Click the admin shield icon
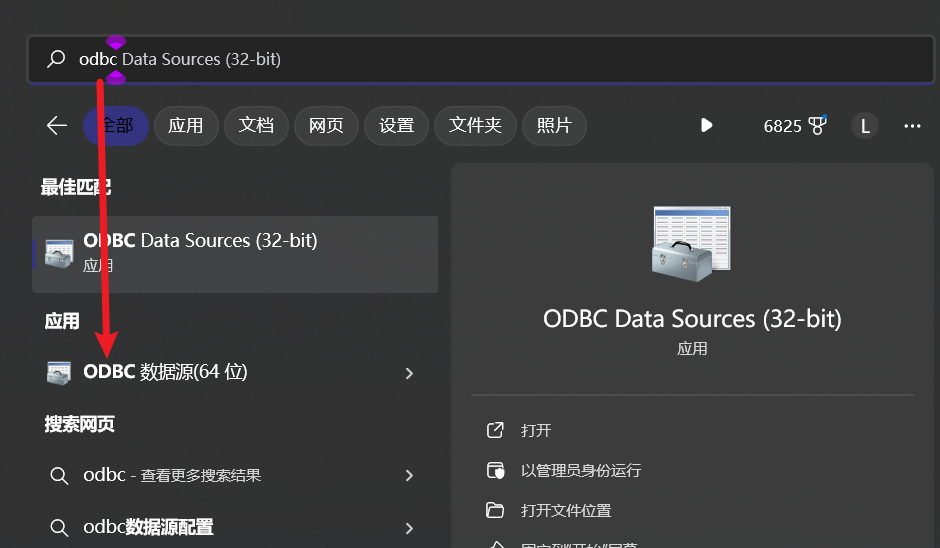Image resolution: width=940 pixels, height=548 pixels. [495, 471]
